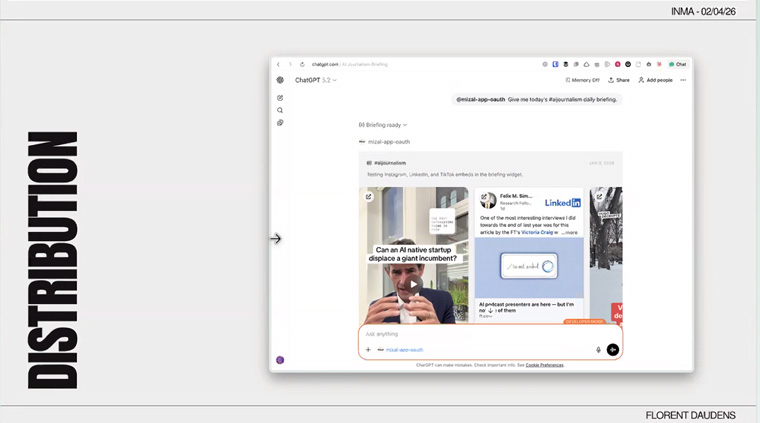Open the ChatGPT 5.2 model dropdown
760x423 pixels.
point(316,80)
